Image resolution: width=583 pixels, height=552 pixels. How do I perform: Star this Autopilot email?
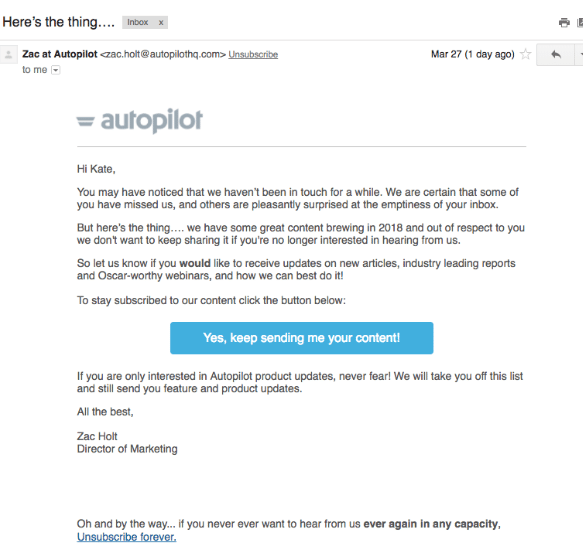coord(525,54)
